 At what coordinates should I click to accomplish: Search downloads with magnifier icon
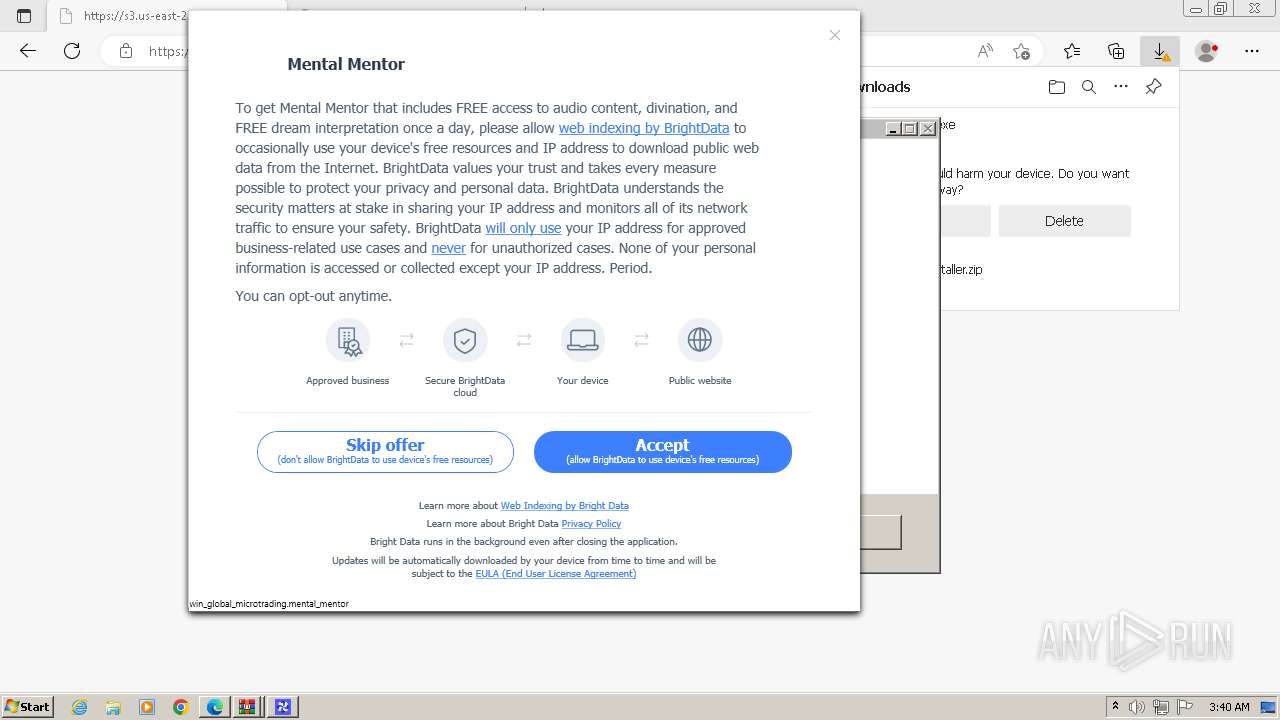point(1089,87)
